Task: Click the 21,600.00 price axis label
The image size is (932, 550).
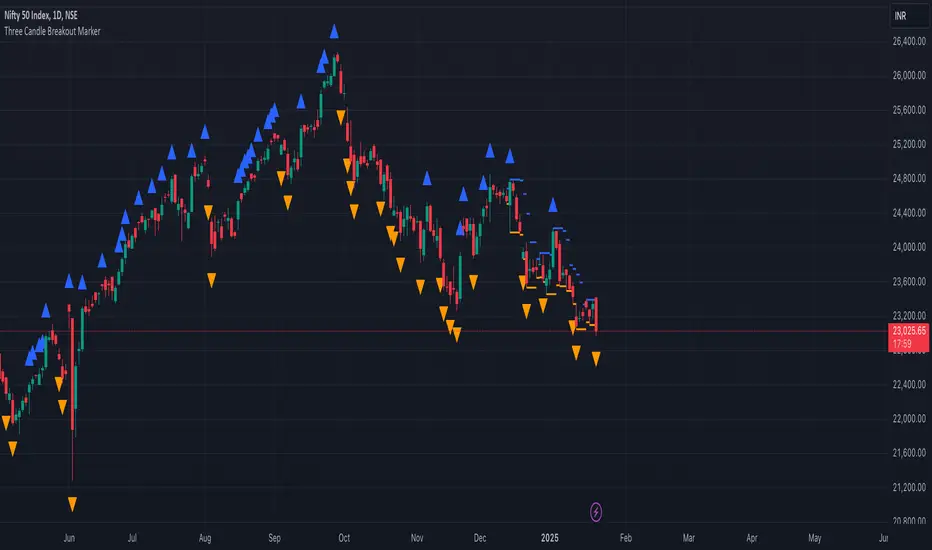Action: [909, 453]
